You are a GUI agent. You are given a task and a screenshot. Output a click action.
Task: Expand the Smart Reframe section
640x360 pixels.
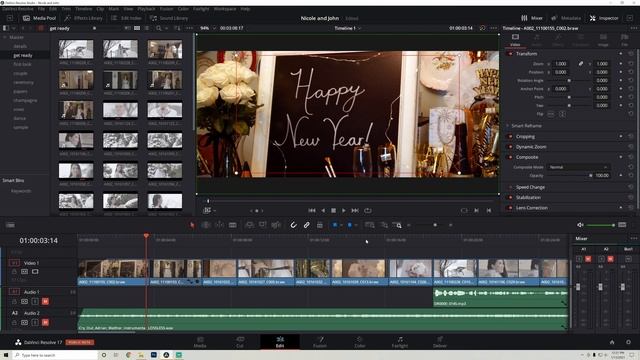(x=527, y=126)
